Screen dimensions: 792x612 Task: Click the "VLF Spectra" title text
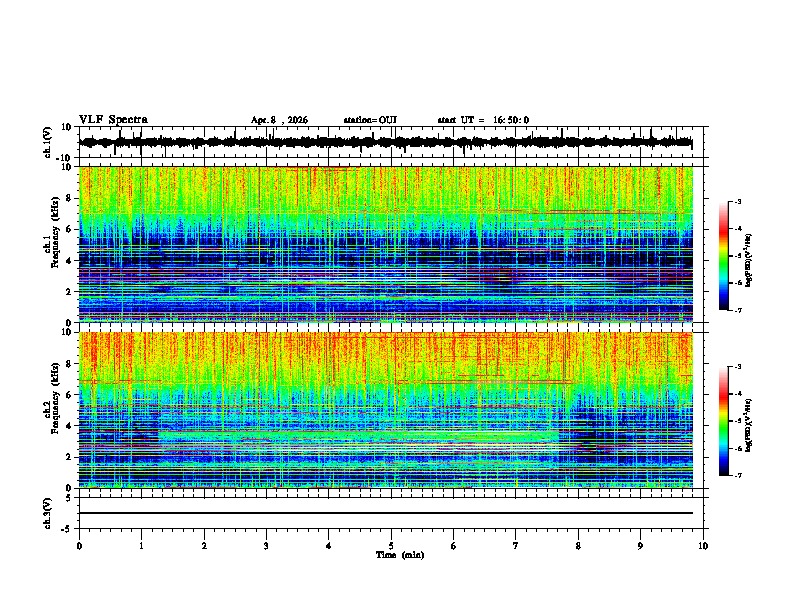(113, 120)
